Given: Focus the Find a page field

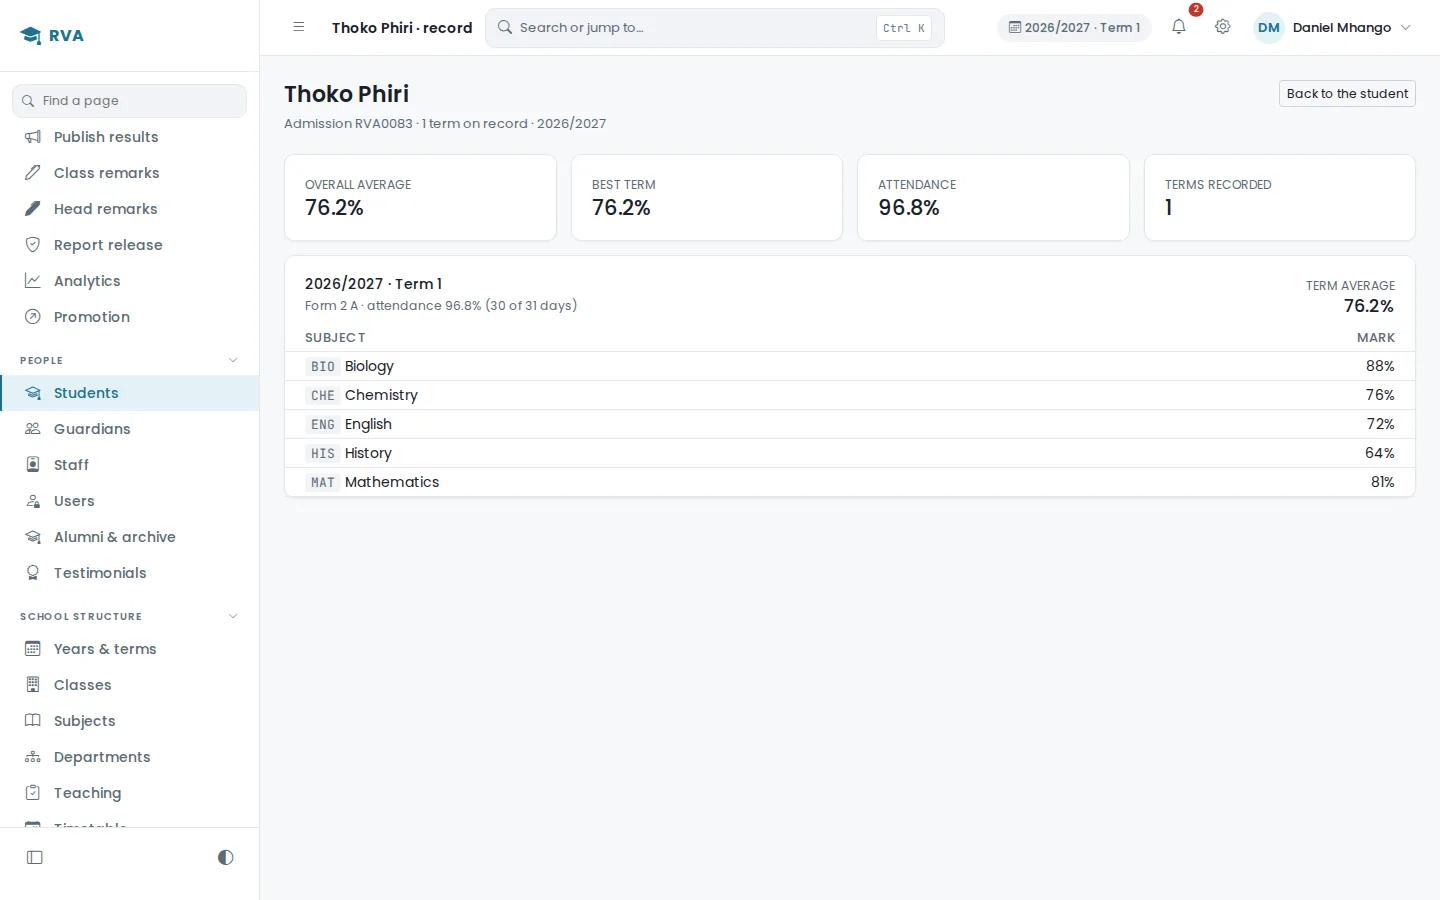Looking at the screenshot, I should click(130, 101).
